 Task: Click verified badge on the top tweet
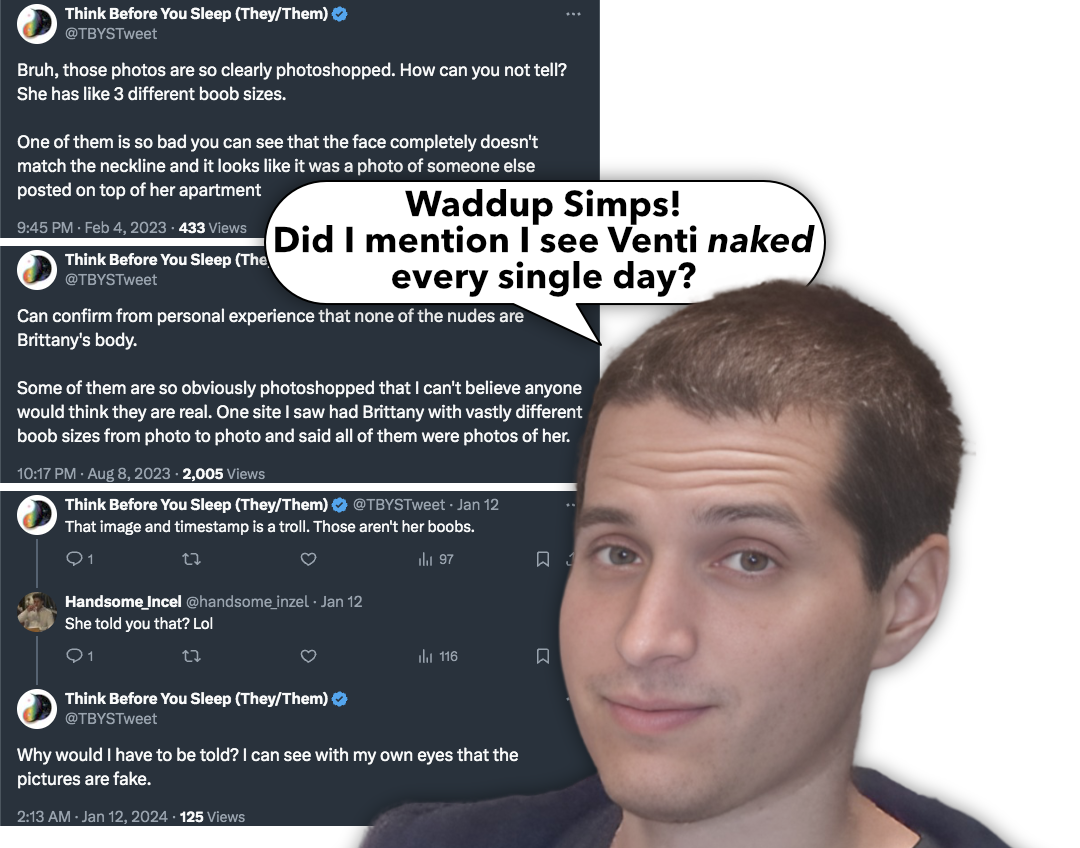pyautogui.click(x=340, y=14)
